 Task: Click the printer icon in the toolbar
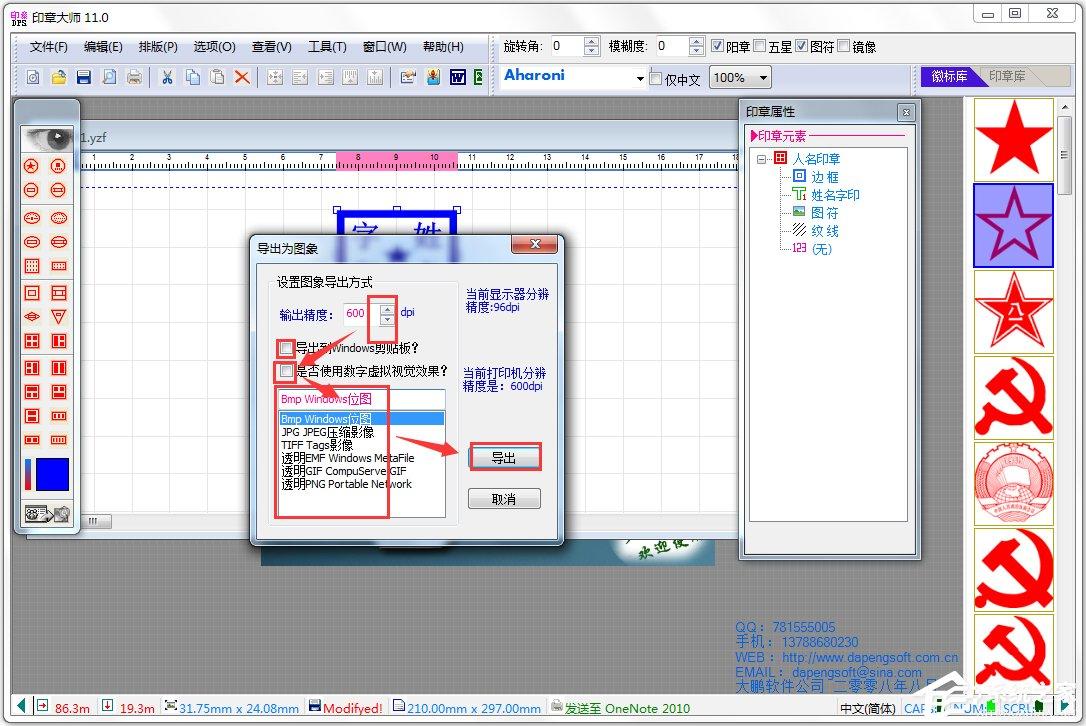pyautogui.click(x=134, y=77)
